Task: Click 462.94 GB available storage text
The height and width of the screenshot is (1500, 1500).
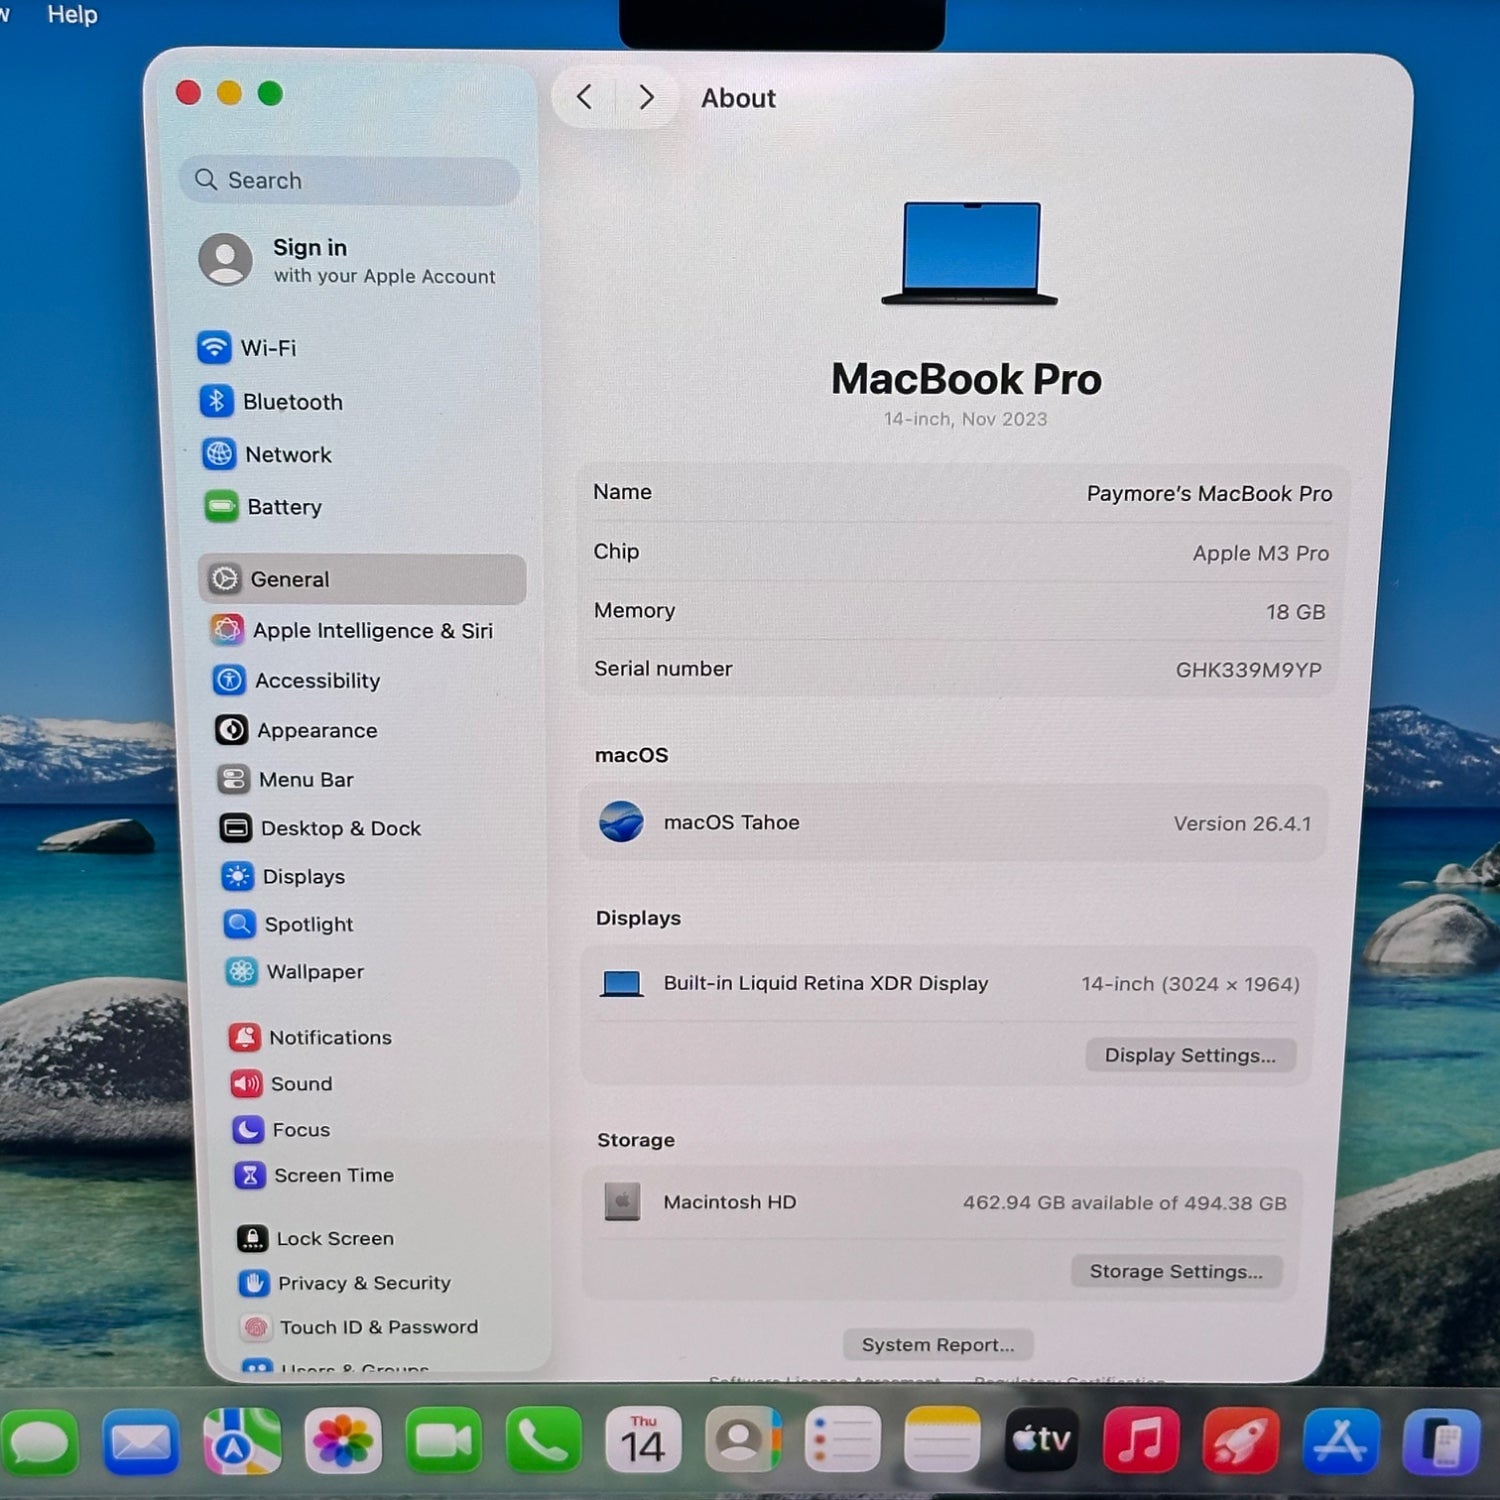Action: [x=1124, y=1203]
